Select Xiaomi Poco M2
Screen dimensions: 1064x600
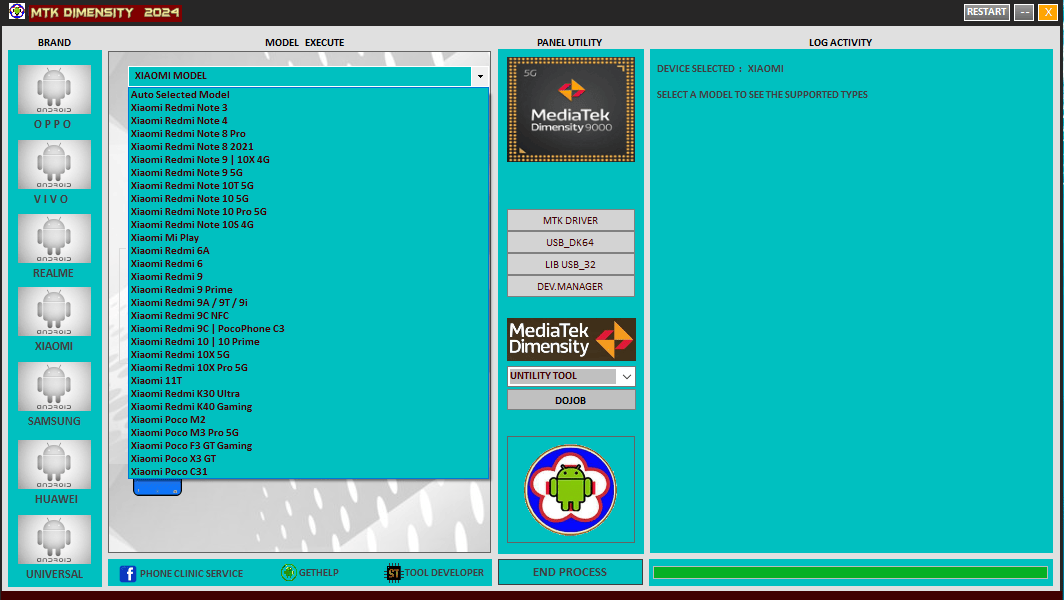[308, 419]
